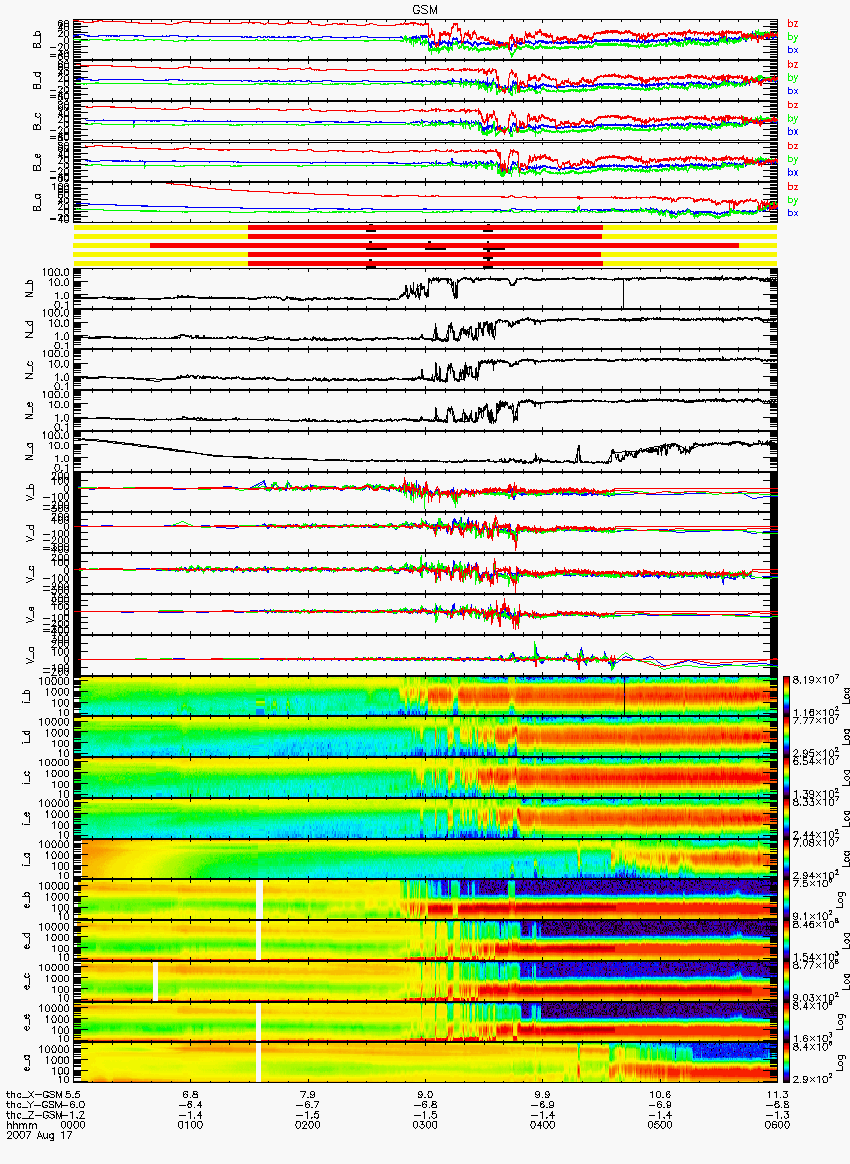Click the black vertical spike in N_b trace
The height and width of the screenshot is (1164, 850).
pos(624,292)
